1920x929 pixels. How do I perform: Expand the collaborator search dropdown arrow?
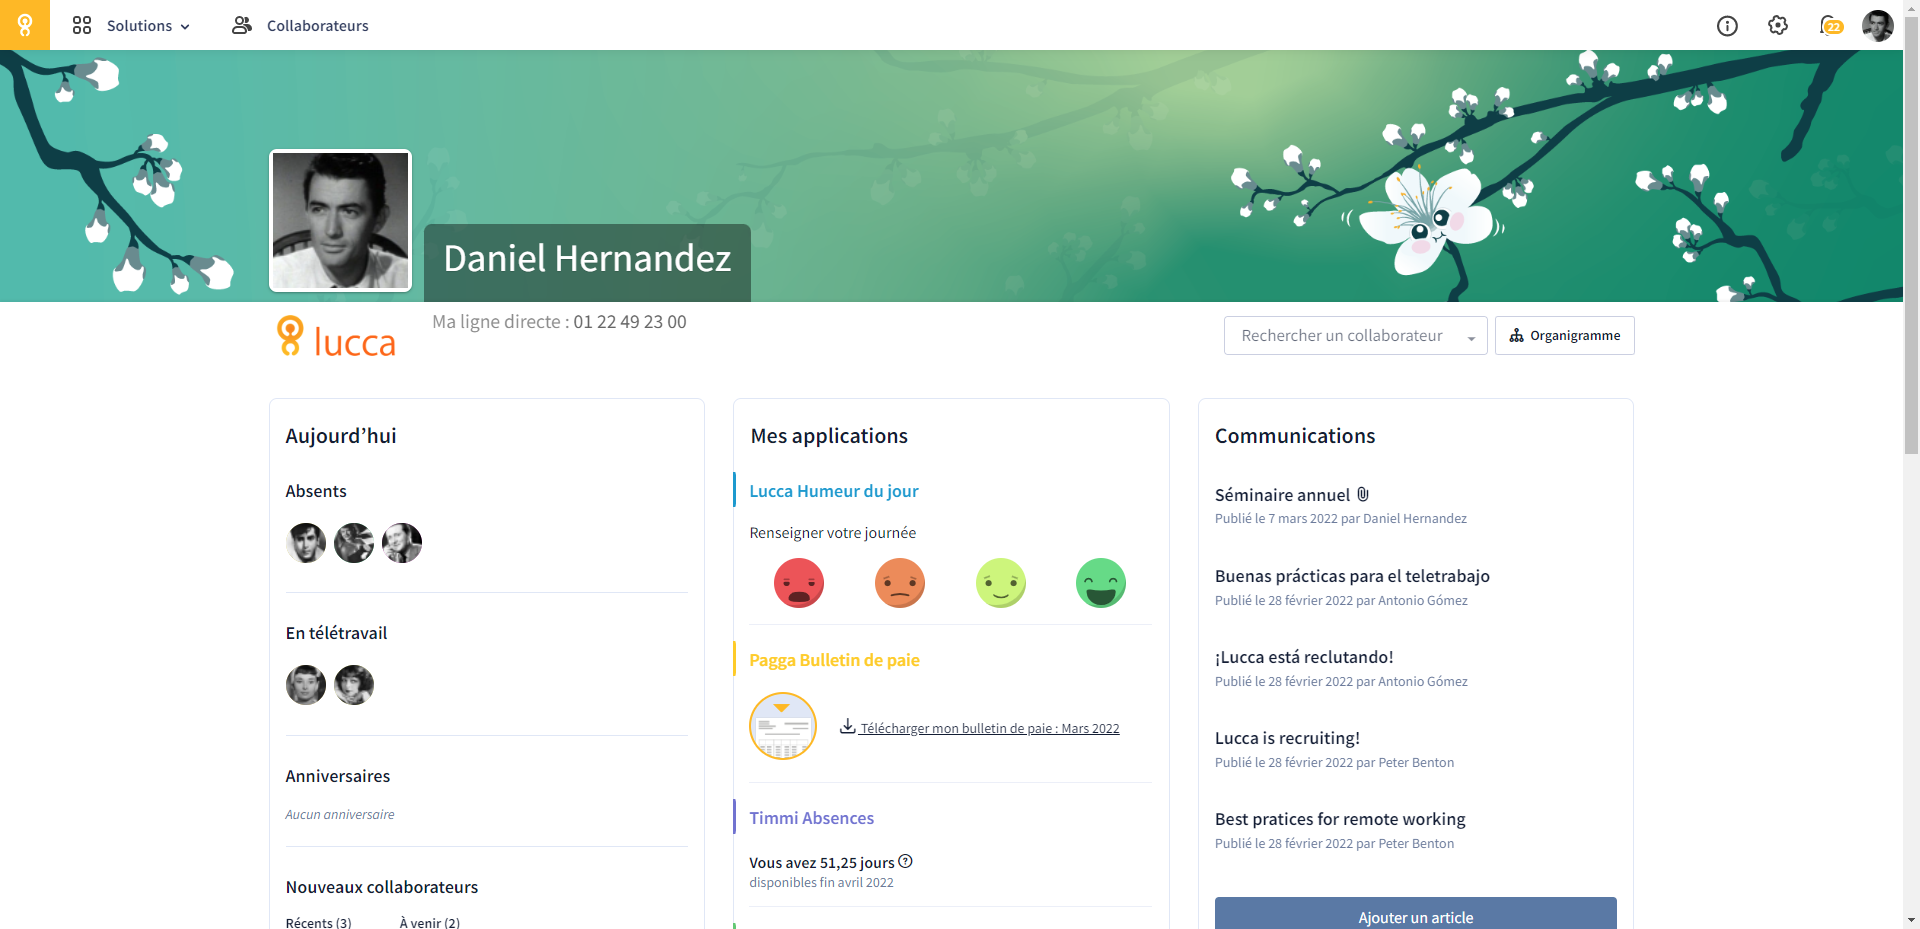[x=1471, y=338]
